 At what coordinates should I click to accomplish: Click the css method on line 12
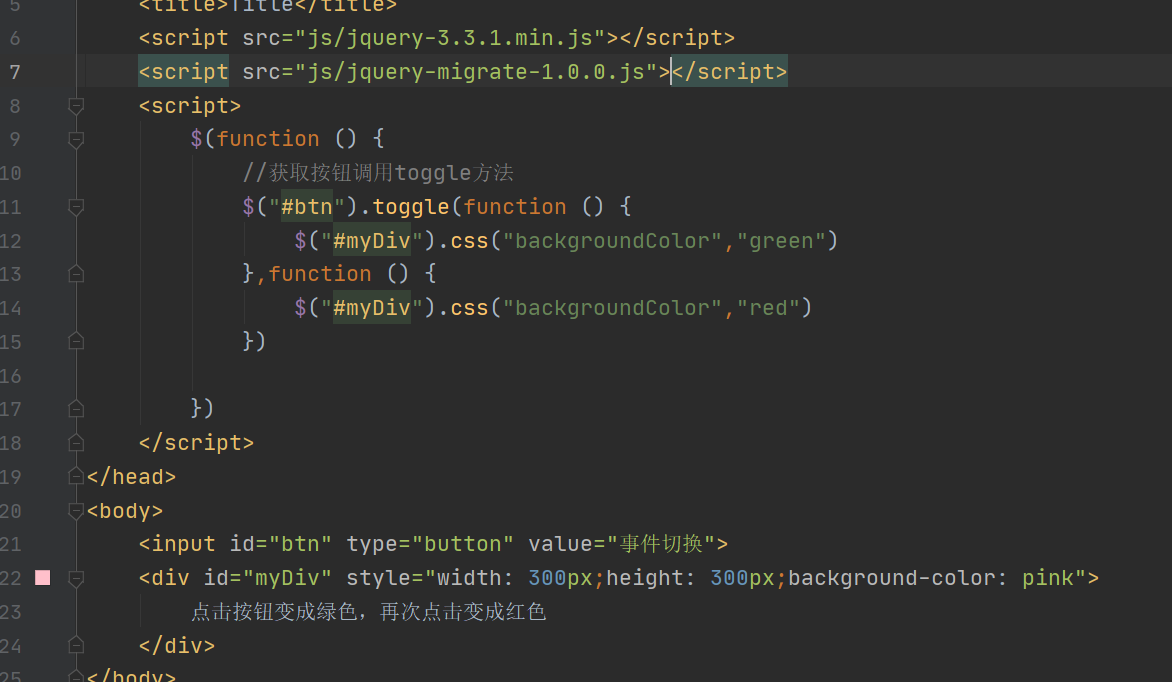point(469,241)
